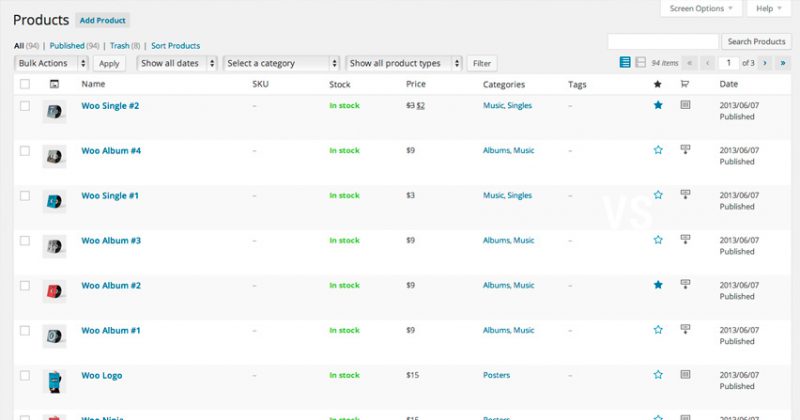
Task: Open the Show all dates dropdown
Action: (177, 63)
